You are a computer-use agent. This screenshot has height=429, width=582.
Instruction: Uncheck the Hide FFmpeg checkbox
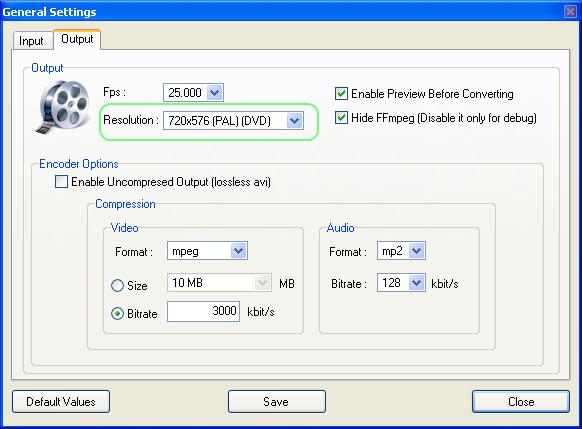(341, 118)
